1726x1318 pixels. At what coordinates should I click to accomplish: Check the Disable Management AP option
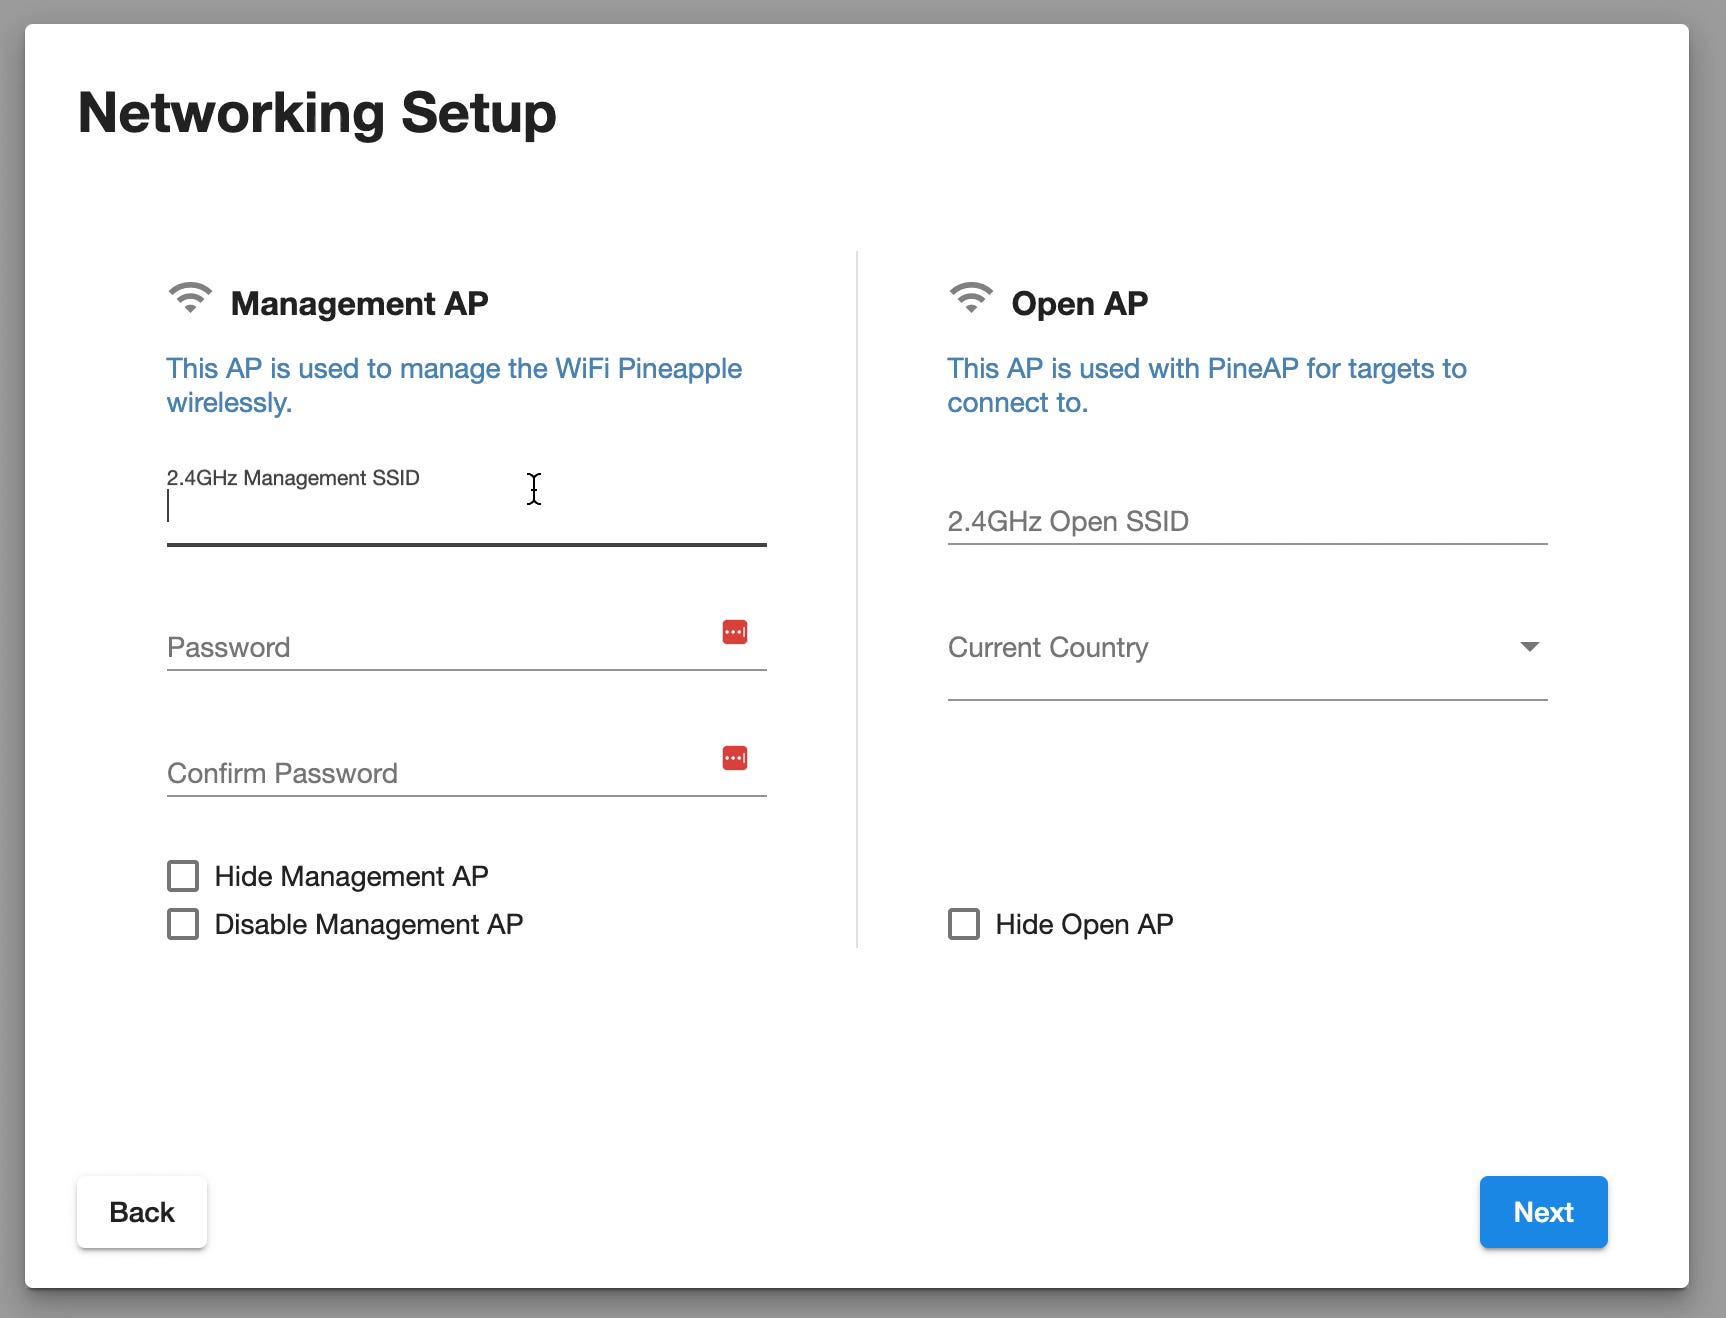coord(183,924)
